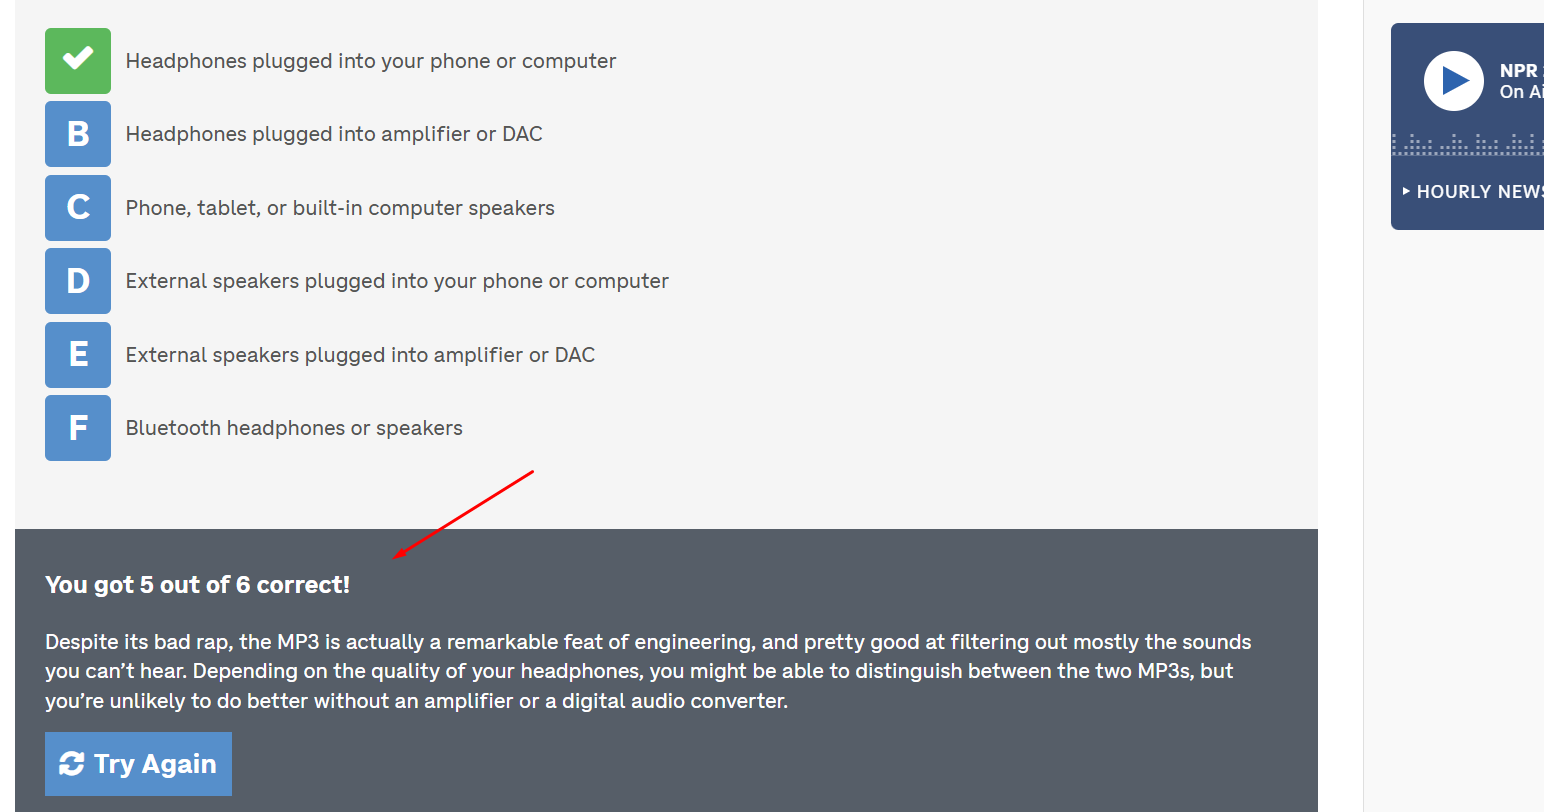Screen dimensions: 1544x812
Task: Click the NPR audio waveform bar
Action: coord(1467,146)
